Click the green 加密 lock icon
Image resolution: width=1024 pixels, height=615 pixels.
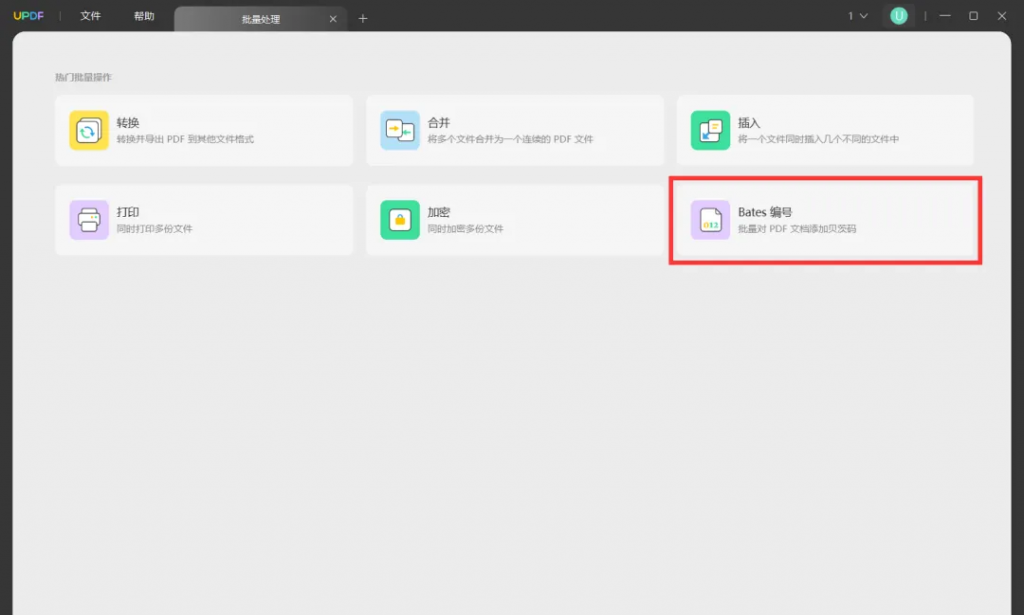(400, 220)
